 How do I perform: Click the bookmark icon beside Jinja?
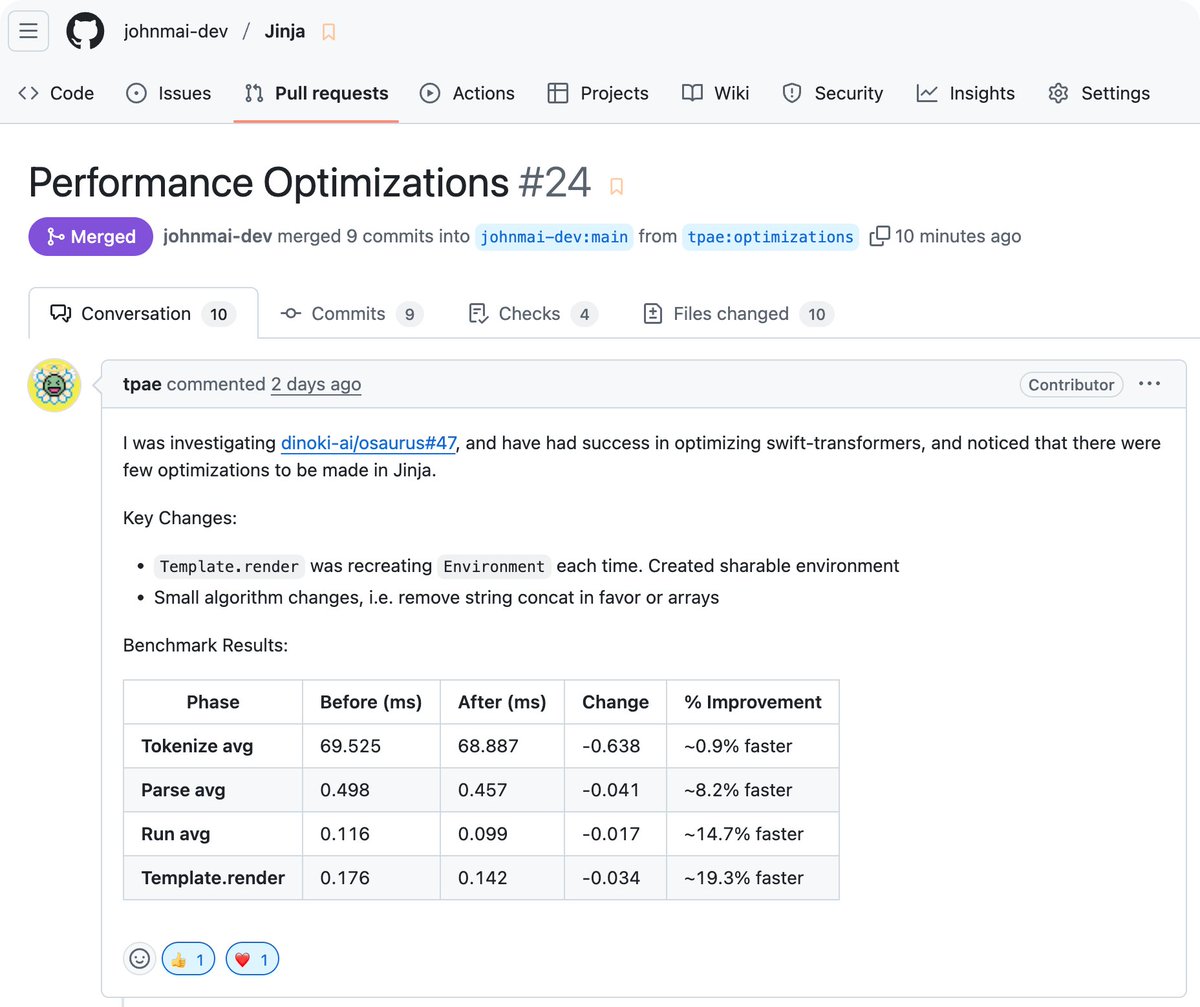click(x=328, y=32)
